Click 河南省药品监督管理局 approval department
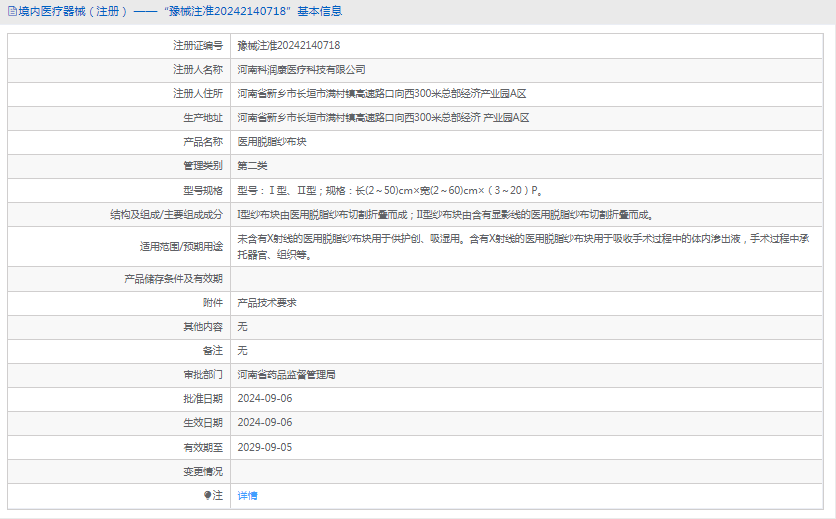Image resolution: width=836 pixels, height=519 pixels. pyautogui.click(x=286, y=374)
